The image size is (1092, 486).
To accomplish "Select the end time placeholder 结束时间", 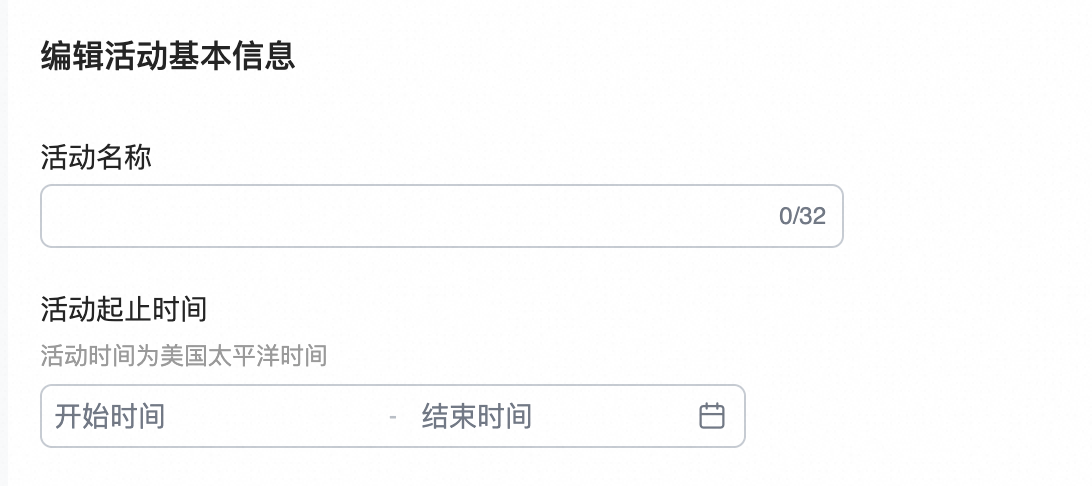I will click(x=477, y=416).
